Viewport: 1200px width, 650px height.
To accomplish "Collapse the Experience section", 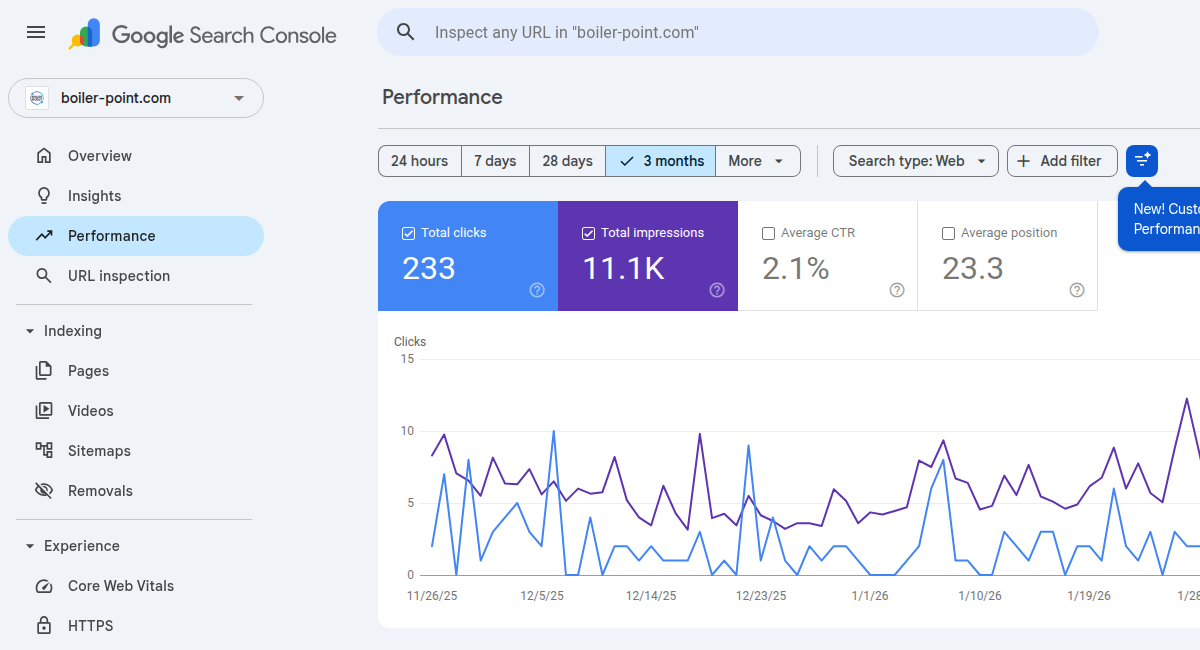I will 29,546.
